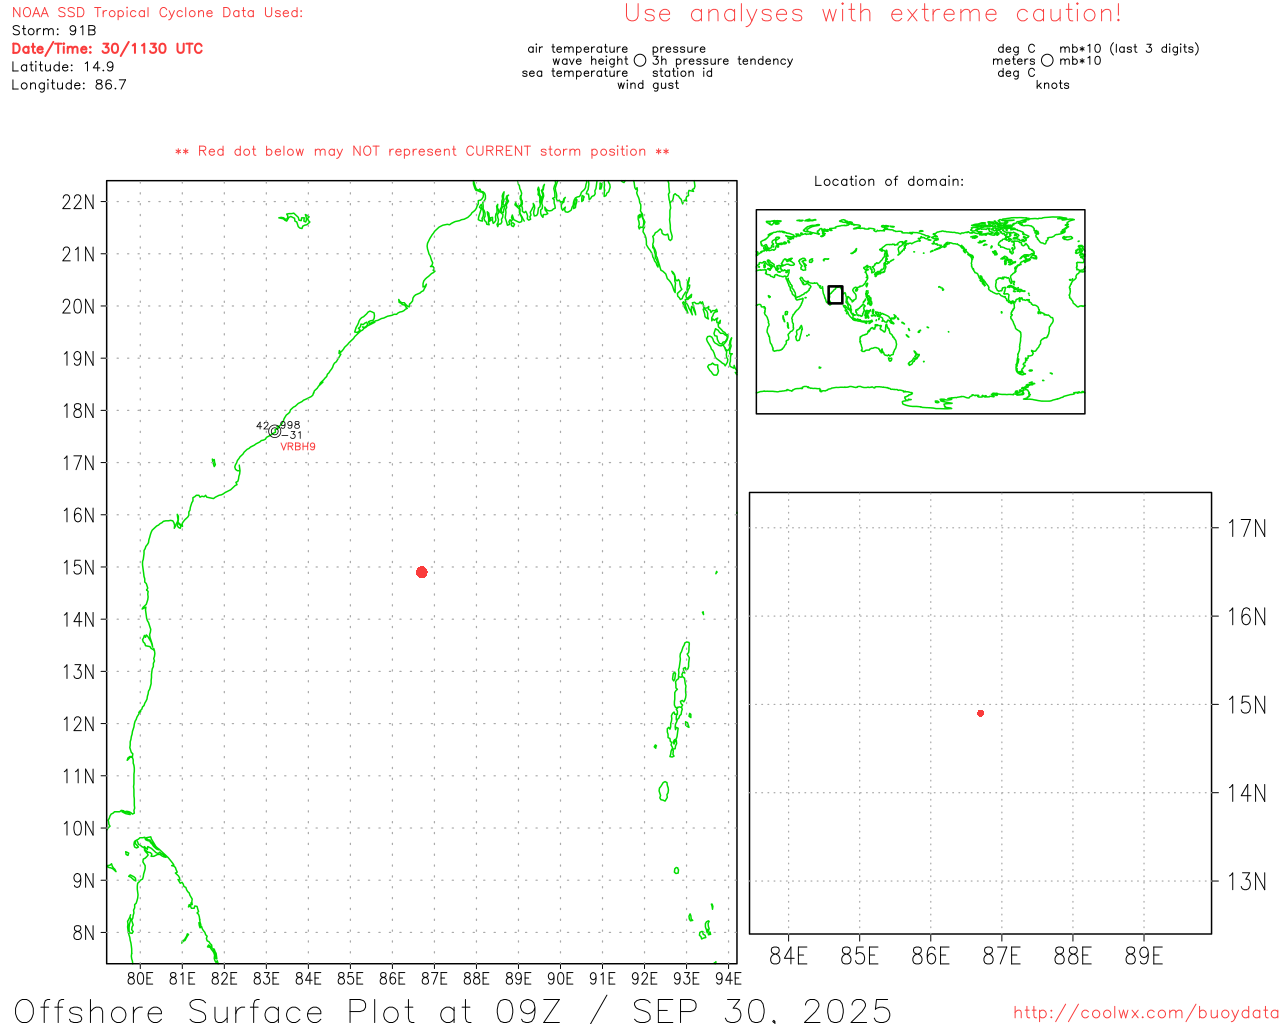Click the small red dot in zoomed inset map

point(980,713)
